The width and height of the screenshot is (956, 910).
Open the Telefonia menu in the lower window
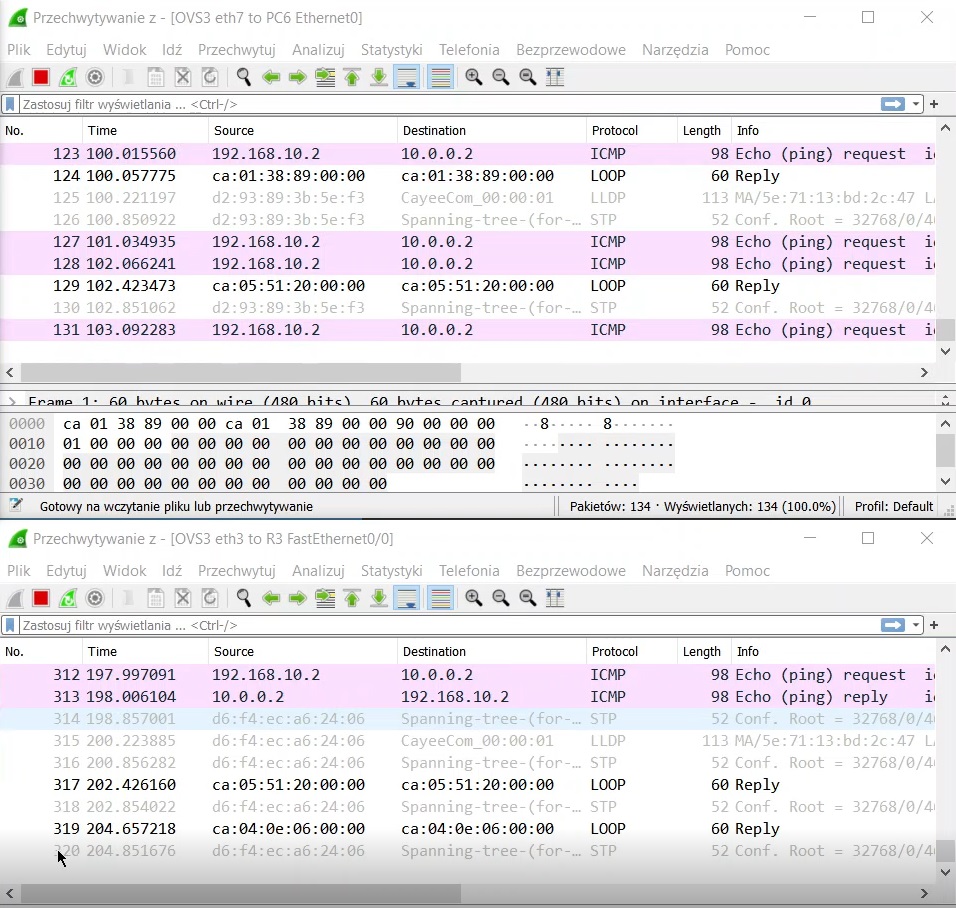point(469,570)
